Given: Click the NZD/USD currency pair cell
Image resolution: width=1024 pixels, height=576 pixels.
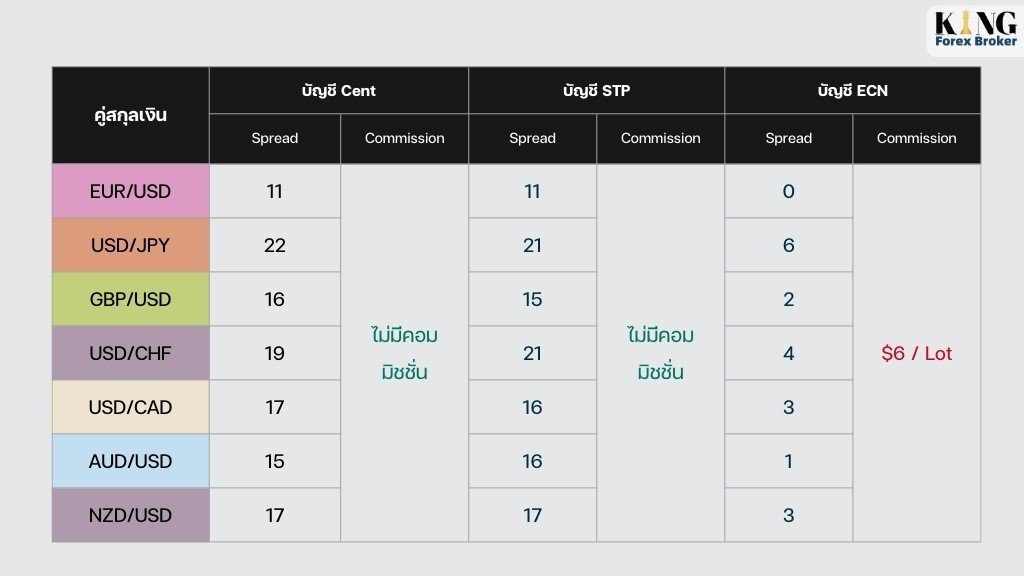Looking at the screenshot, I should (x=131, y=515).
